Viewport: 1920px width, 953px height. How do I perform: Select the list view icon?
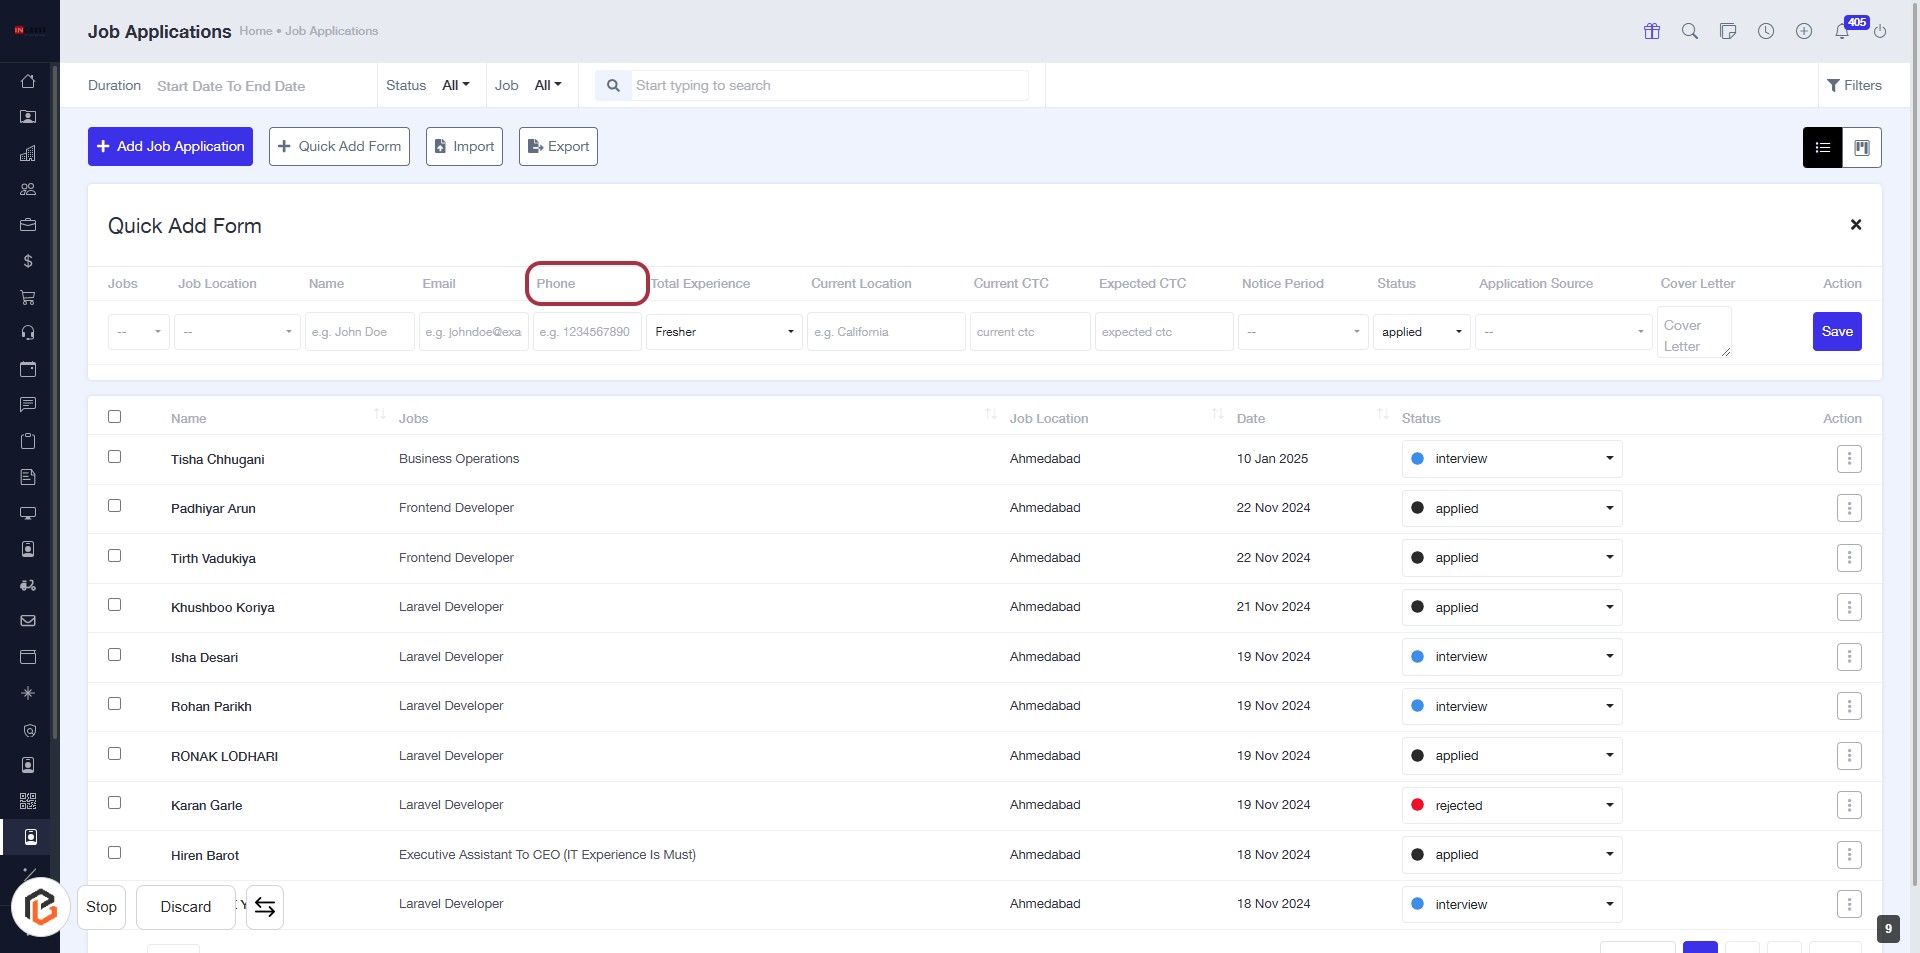[x=1823, y=148]
